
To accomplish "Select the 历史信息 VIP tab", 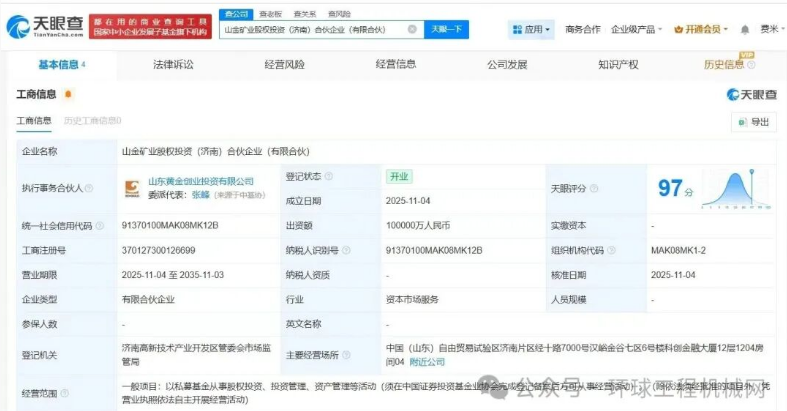I will (724, 65).
